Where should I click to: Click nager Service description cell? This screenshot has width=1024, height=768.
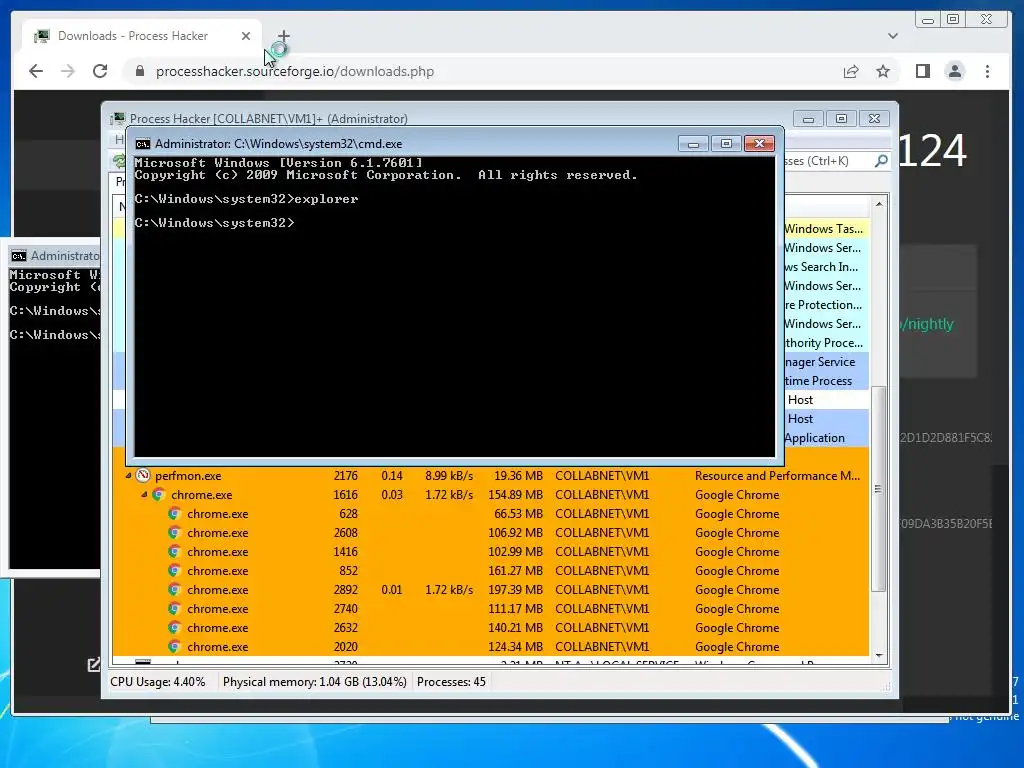click(820, 361)
